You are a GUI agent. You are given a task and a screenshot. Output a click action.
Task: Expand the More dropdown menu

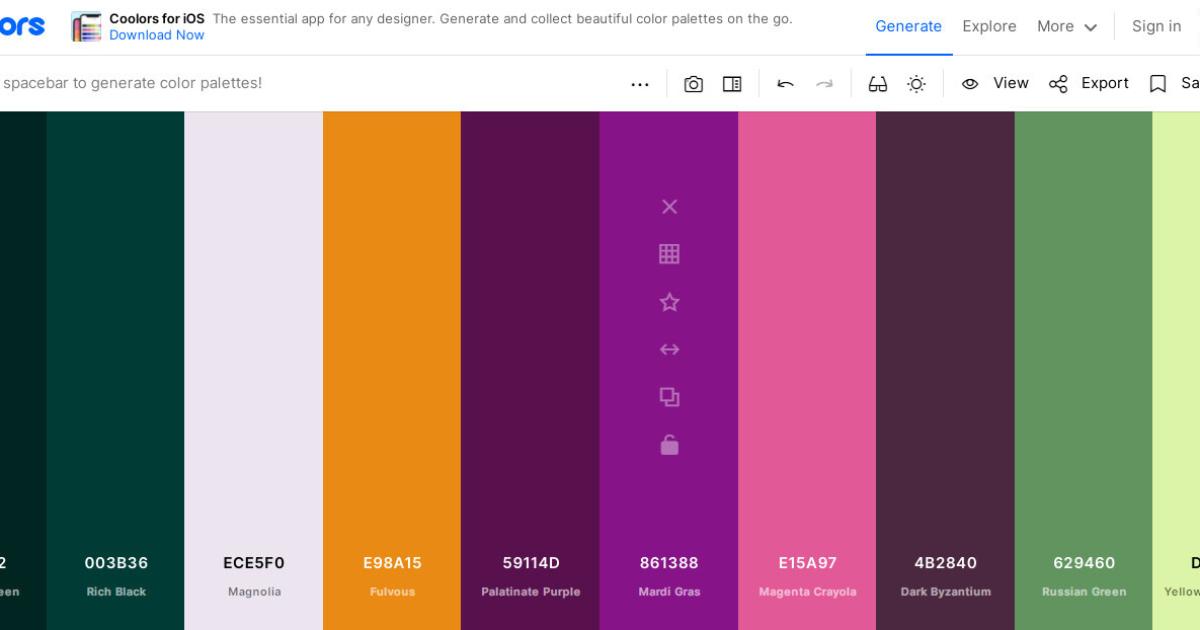coord(1066,27)
